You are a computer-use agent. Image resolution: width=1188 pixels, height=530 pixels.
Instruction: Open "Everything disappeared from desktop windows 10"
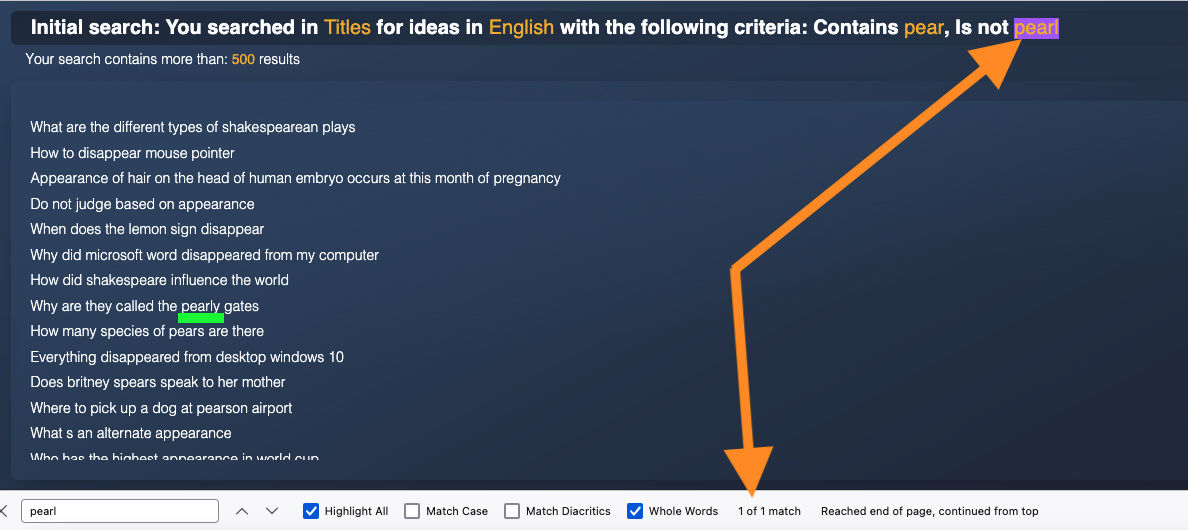tap(187, 357)
